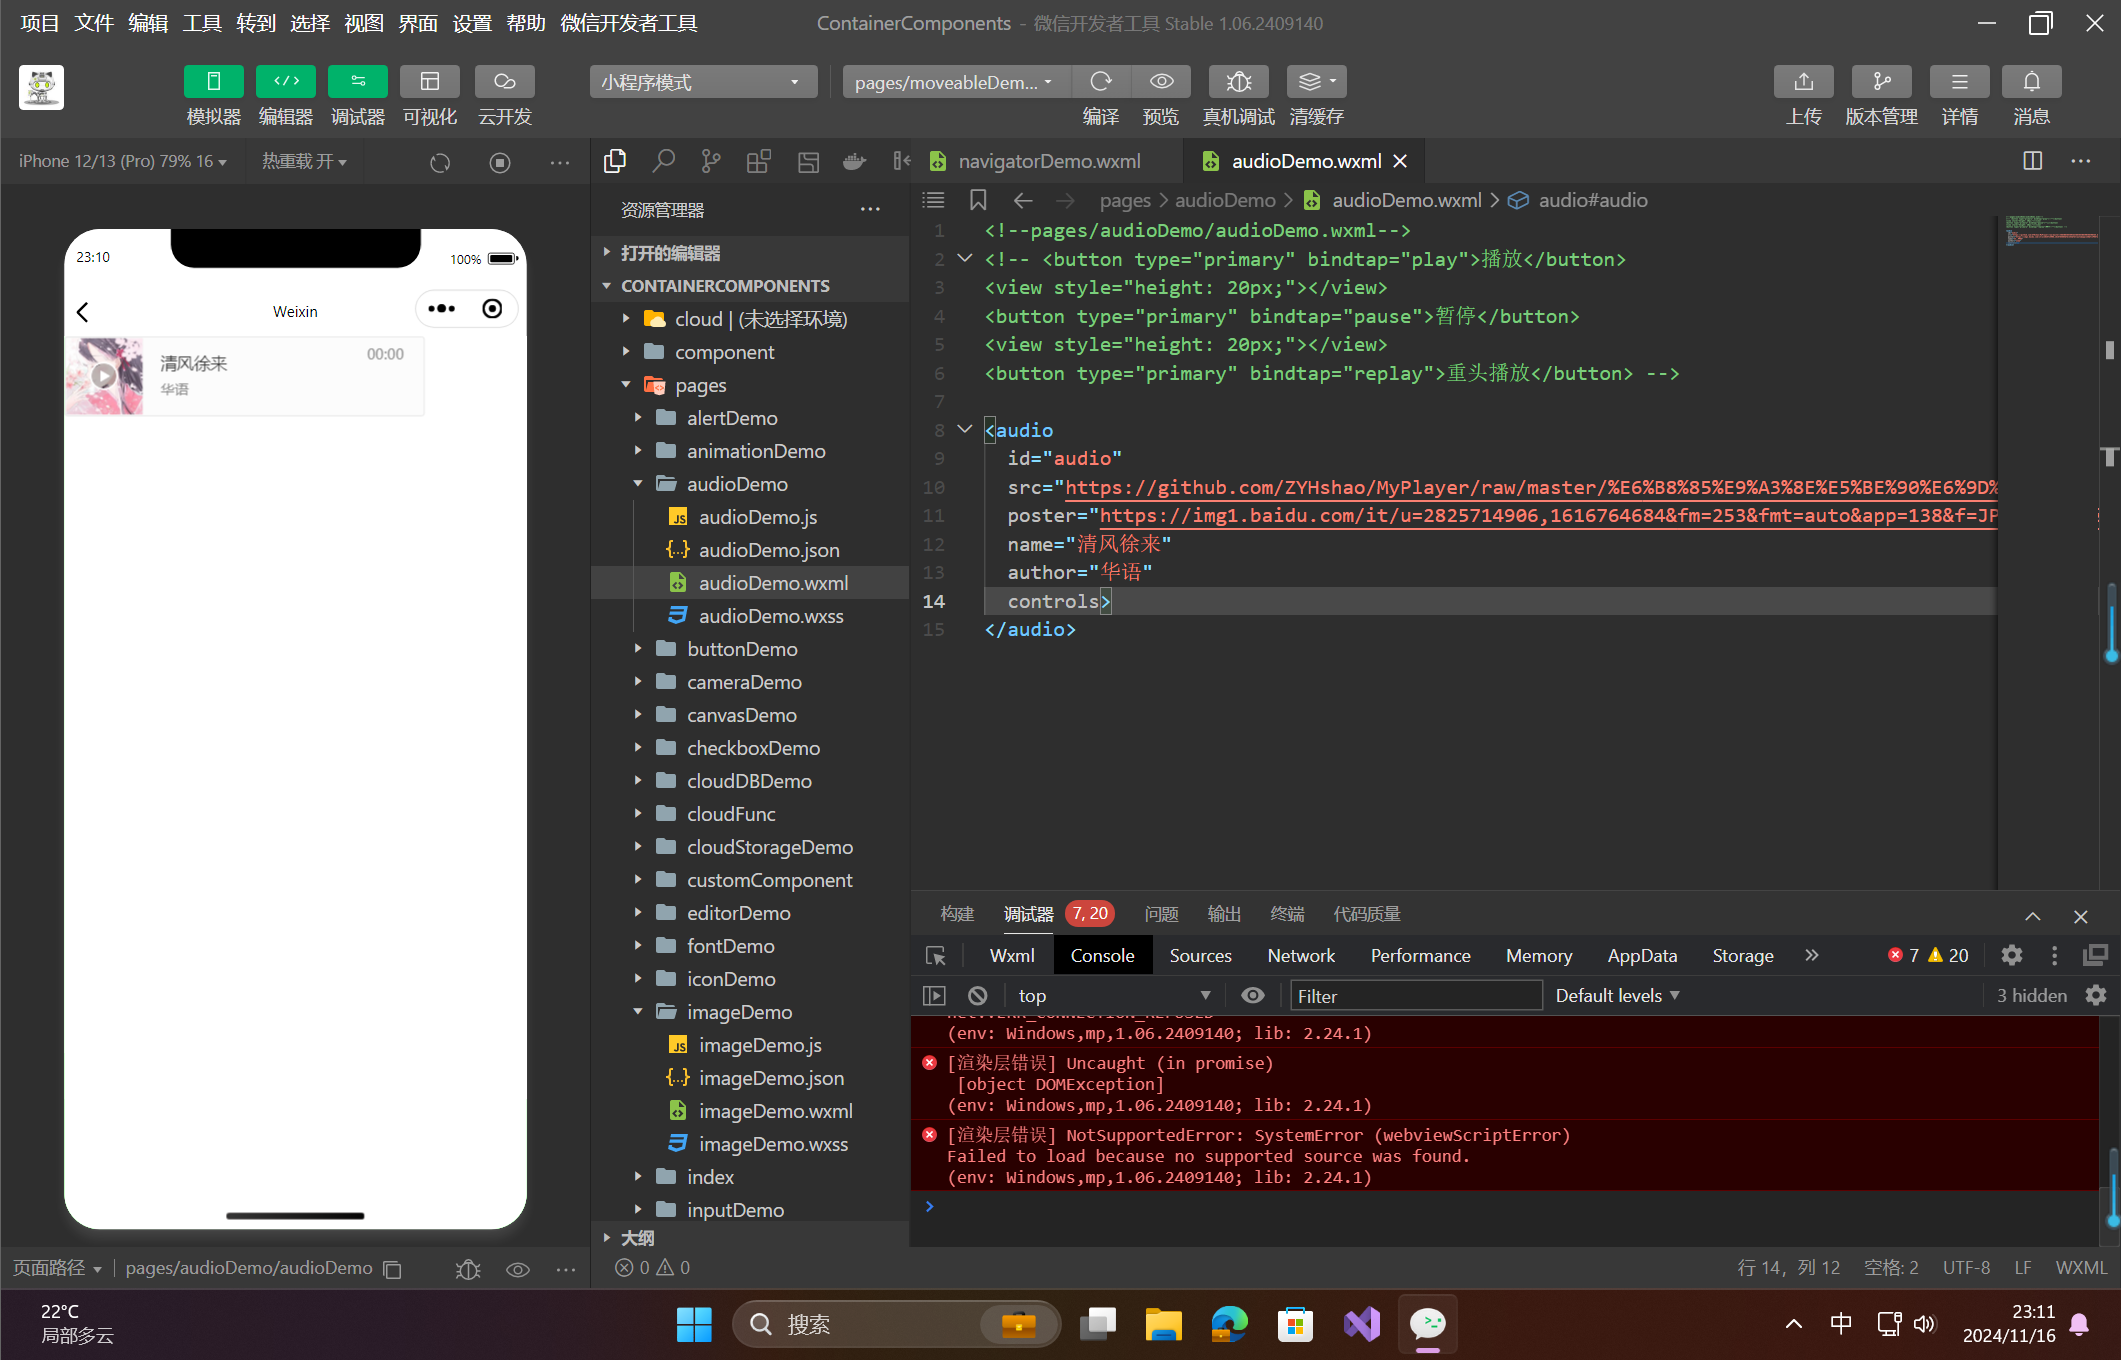Open the source control branch icon
The height and width of the screenshot is (1360, 2121).
(x=711, y=161)
